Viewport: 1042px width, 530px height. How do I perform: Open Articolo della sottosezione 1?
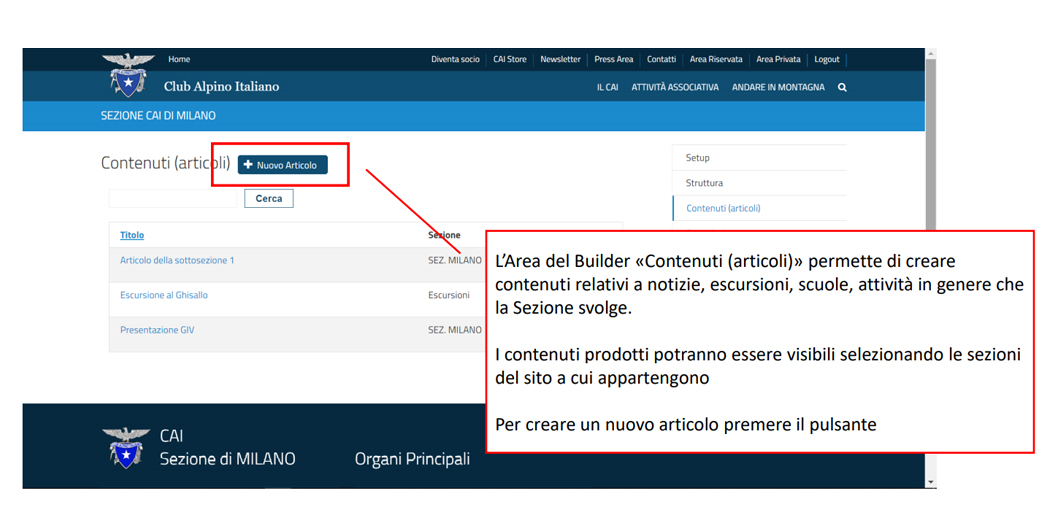pos(177,260)
